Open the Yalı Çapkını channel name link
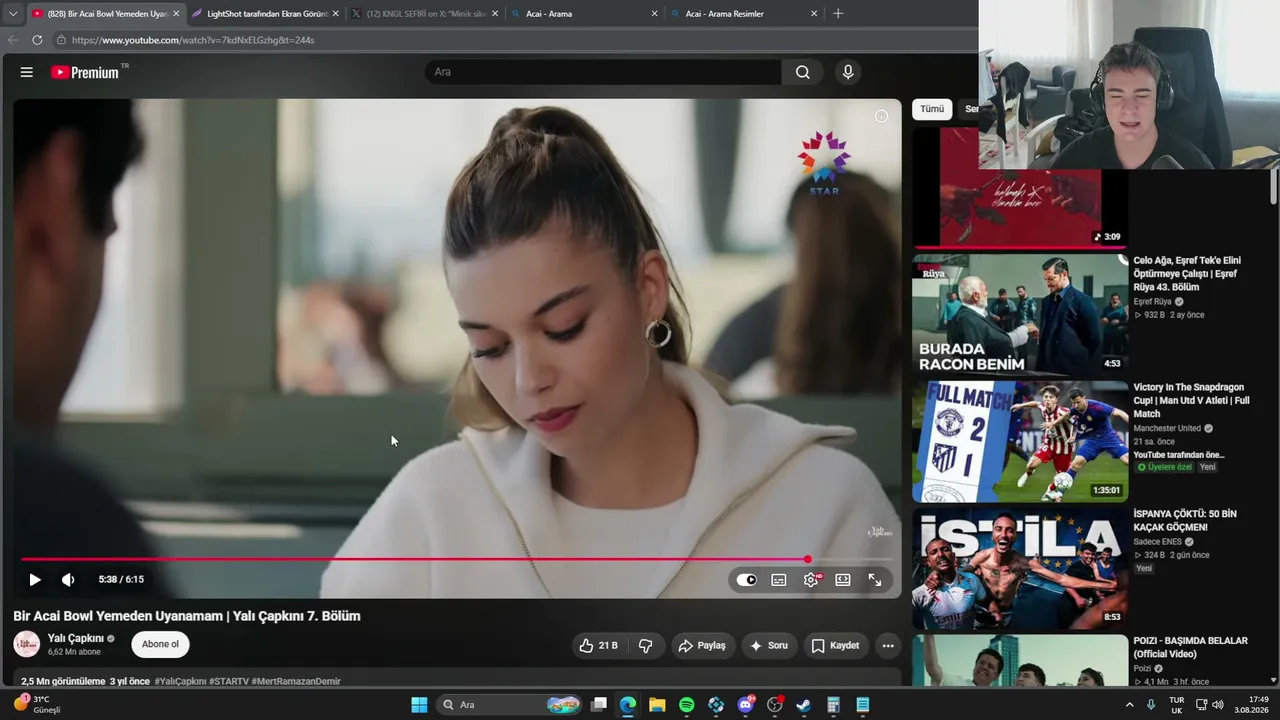 [x=76, y=638]
